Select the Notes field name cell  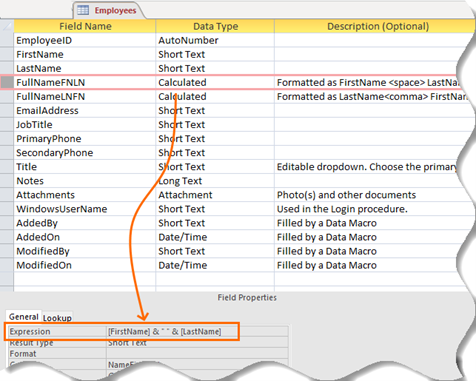(x=85, y=181)
